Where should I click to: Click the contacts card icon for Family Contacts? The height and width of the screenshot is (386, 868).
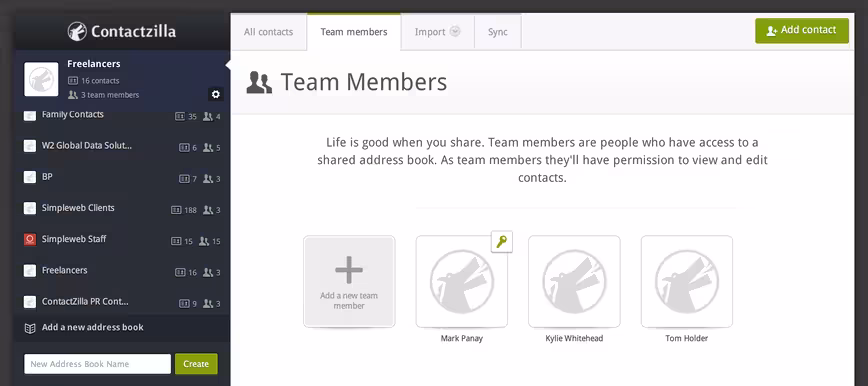pyautogui.click(x=180, y=116)
